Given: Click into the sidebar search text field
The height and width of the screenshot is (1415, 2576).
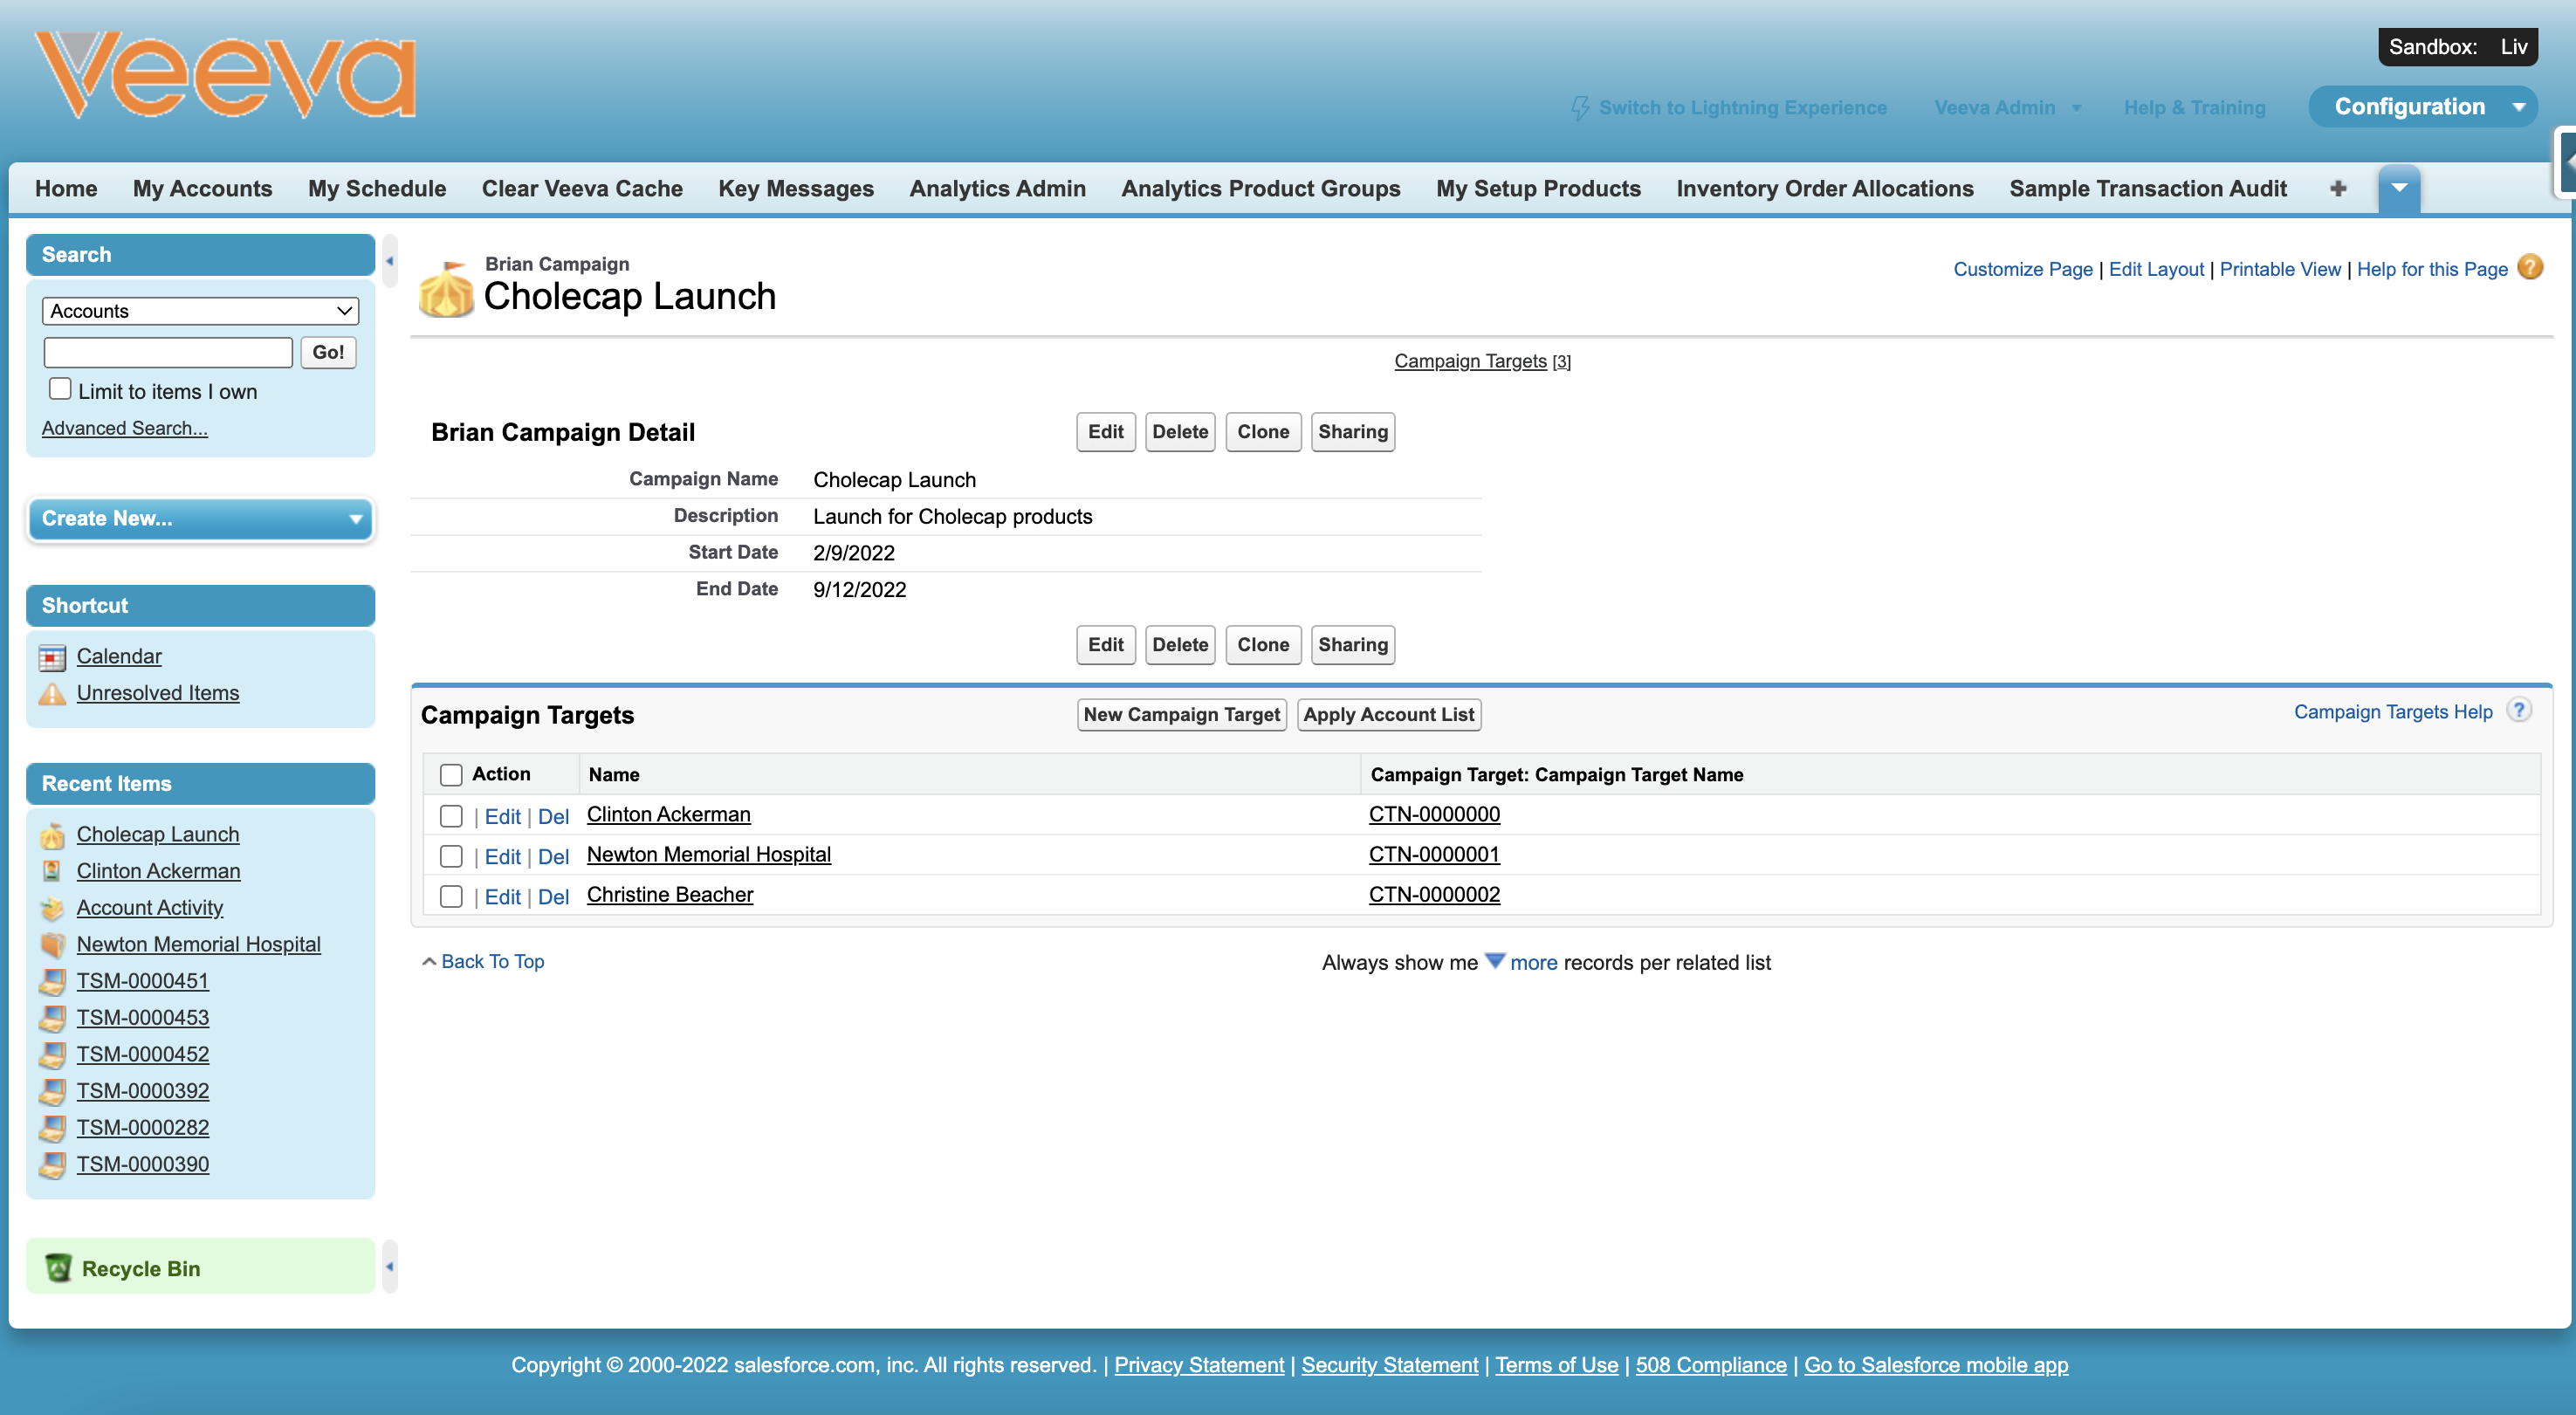Looking at the screenshot, I should click(168, 352).
